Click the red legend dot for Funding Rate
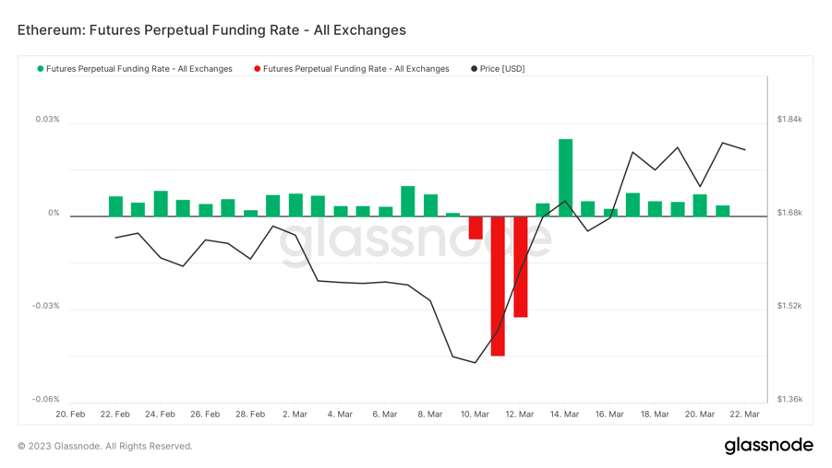 [x=258, y=69]
